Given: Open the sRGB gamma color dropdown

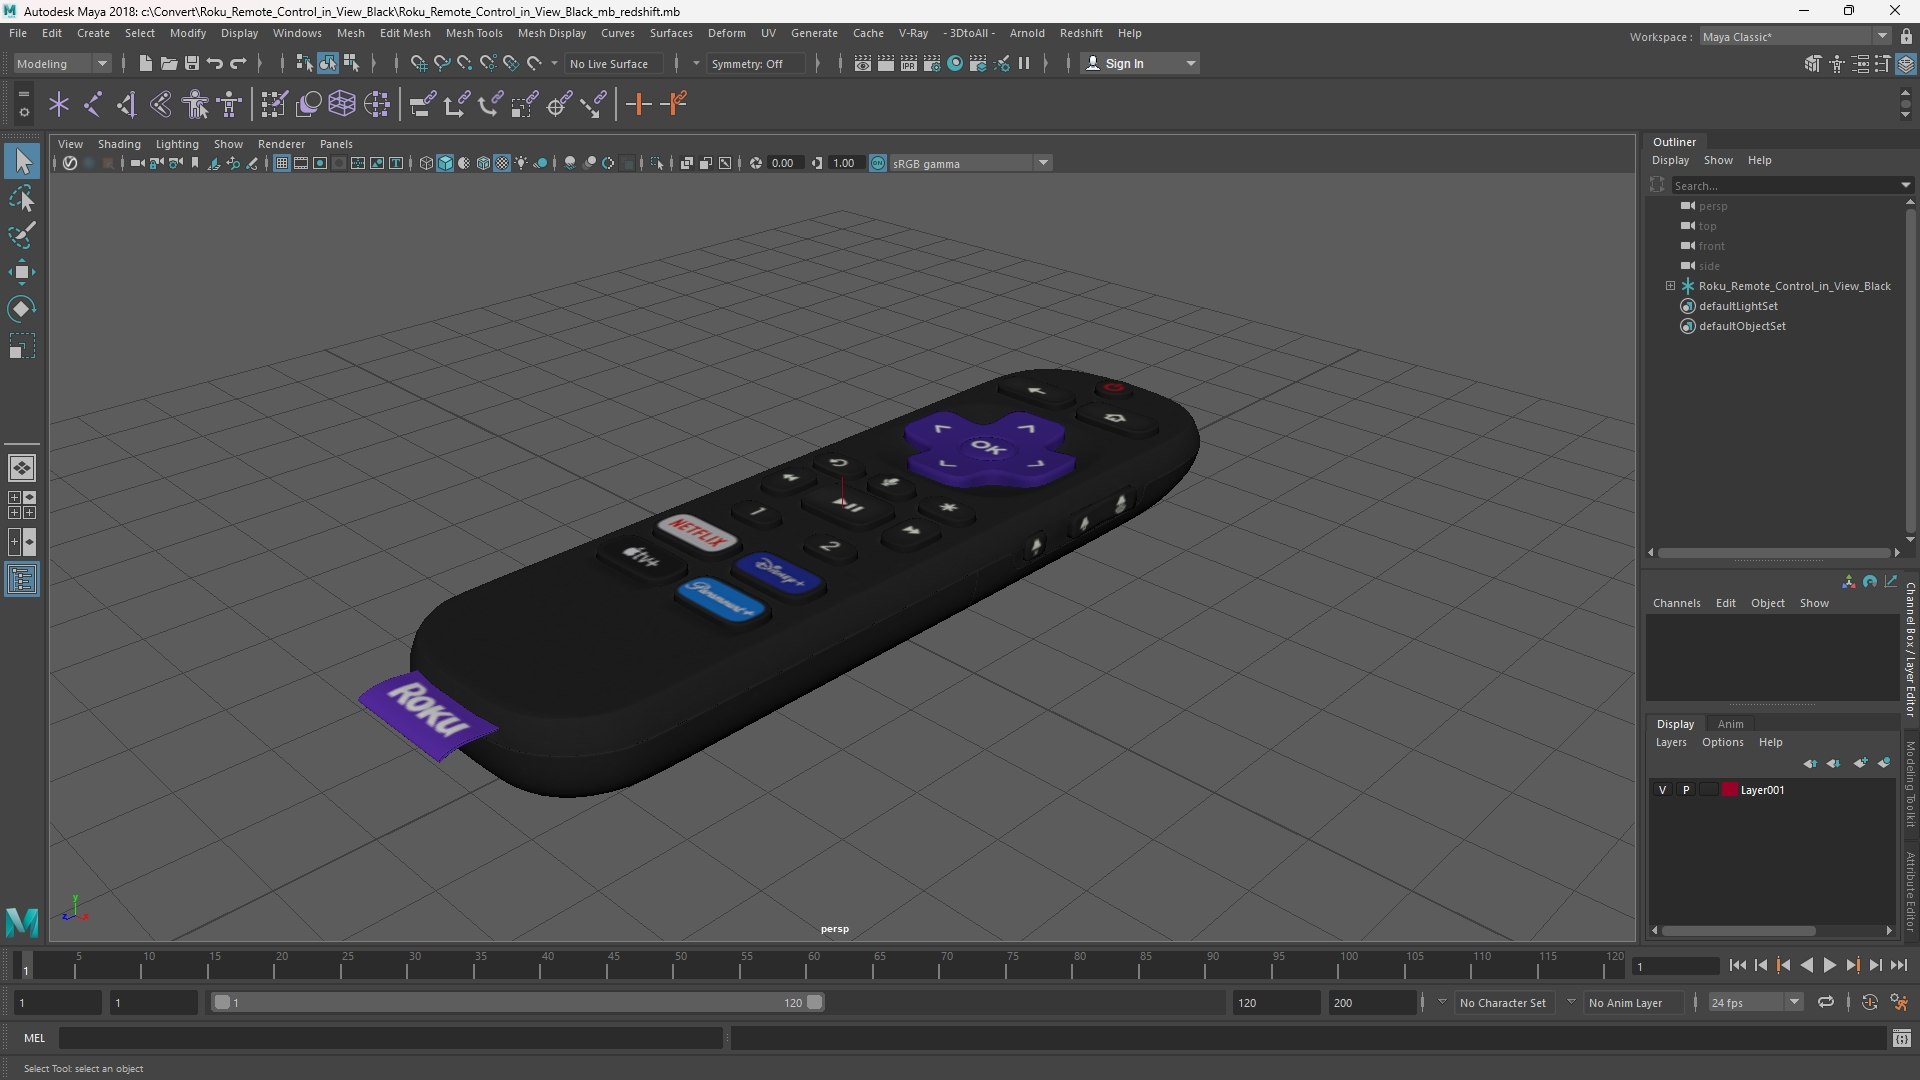Looking at the screenshot, I should (969, 163).
